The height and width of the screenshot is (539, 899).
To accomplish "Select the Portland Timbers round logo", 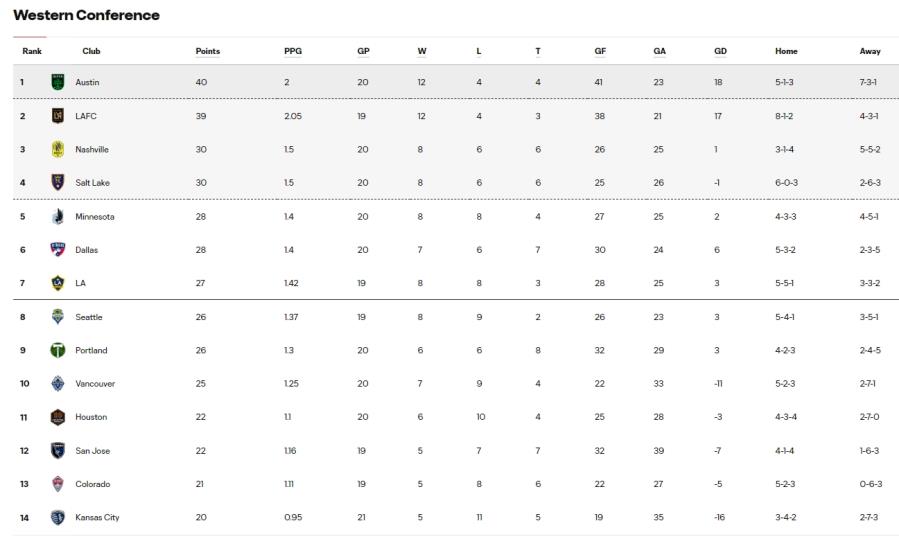I will 58,350.
